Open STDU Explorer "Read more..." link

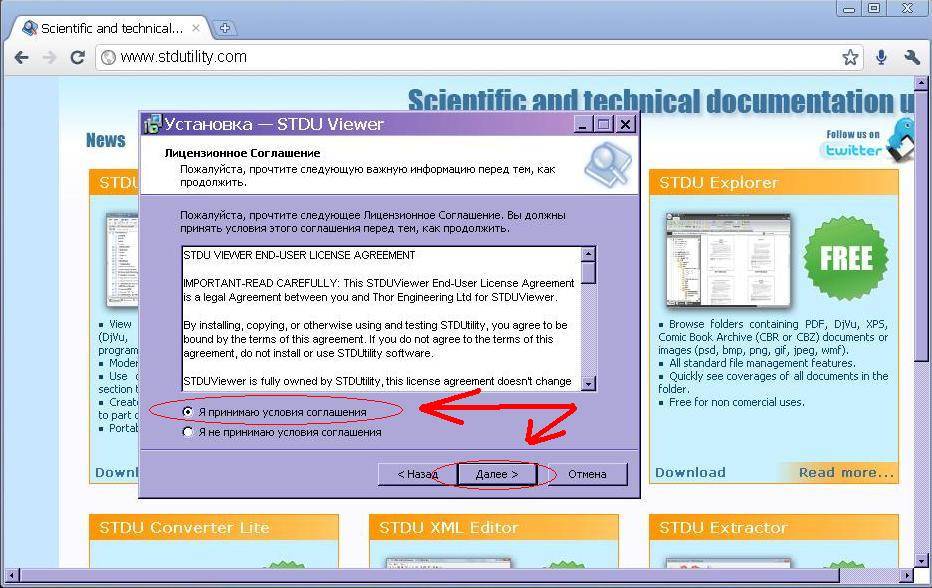click(x=846, y=473)
